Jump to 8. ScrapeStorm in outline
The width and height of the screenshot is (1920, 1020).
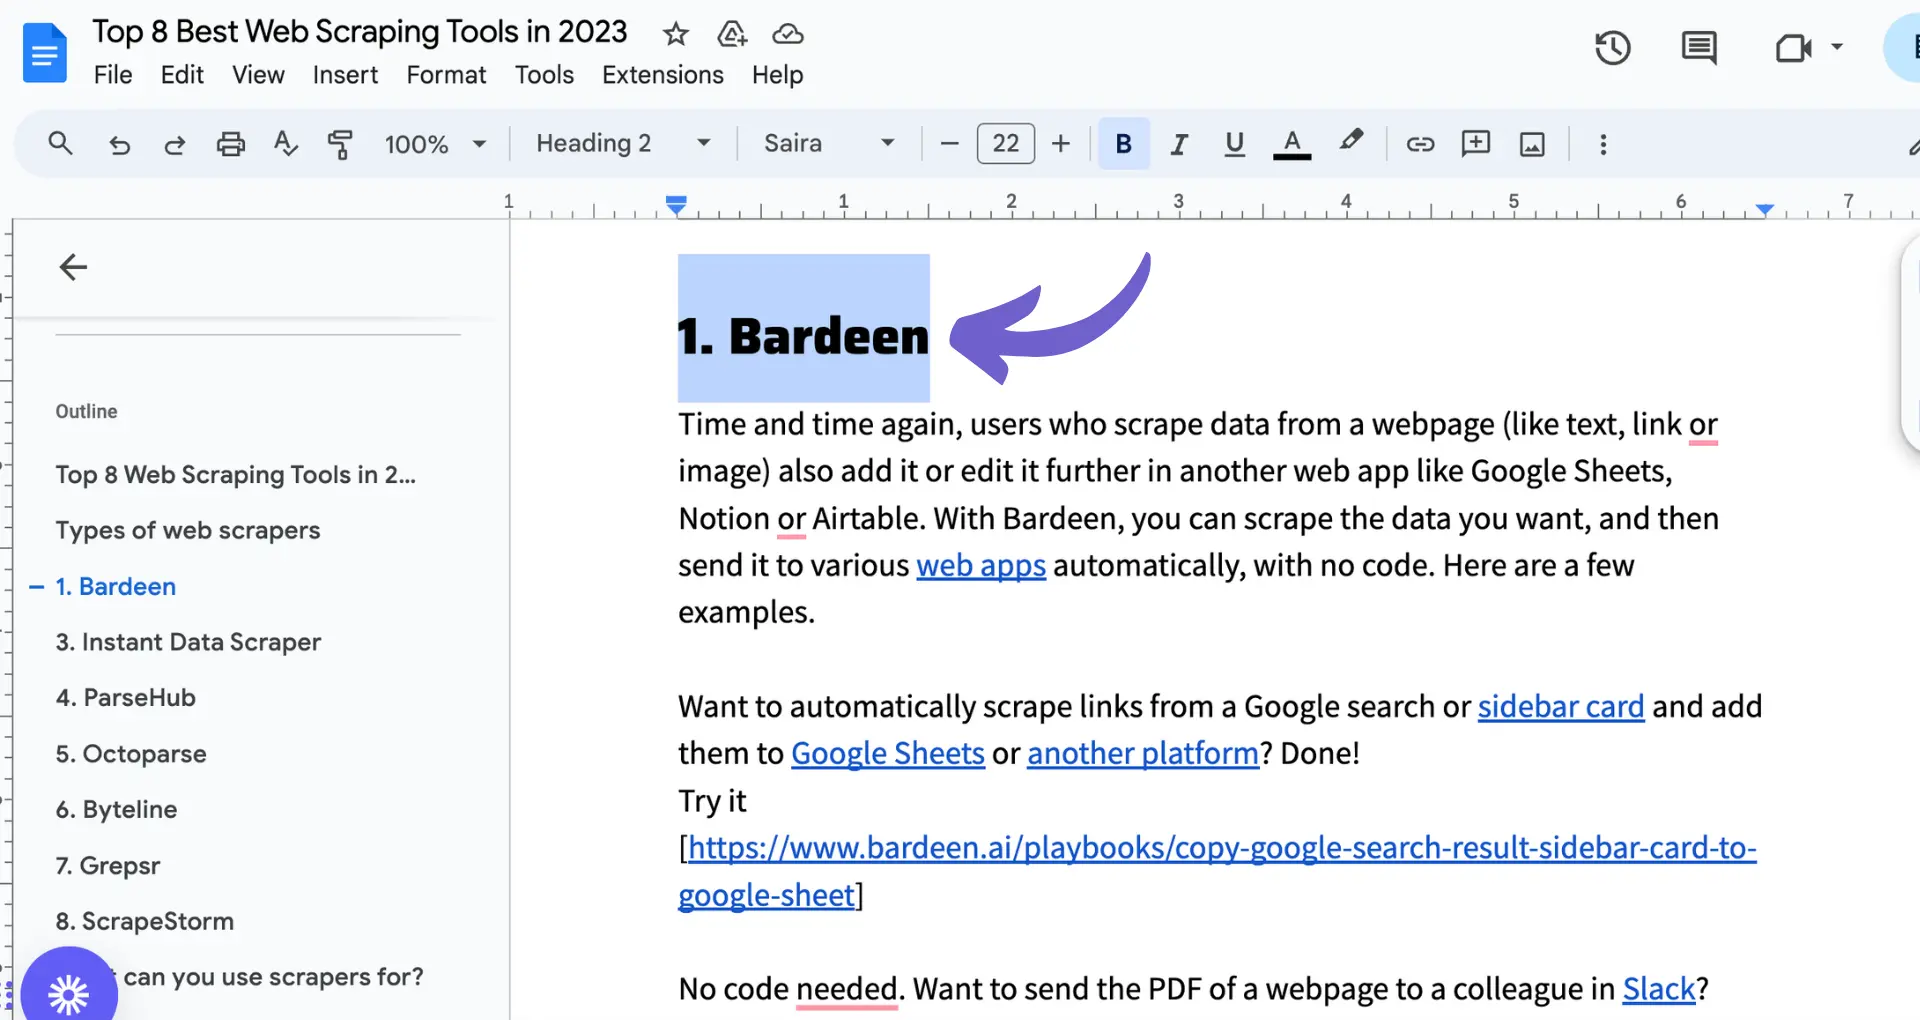pyautogui.click(x=144, y=921)
